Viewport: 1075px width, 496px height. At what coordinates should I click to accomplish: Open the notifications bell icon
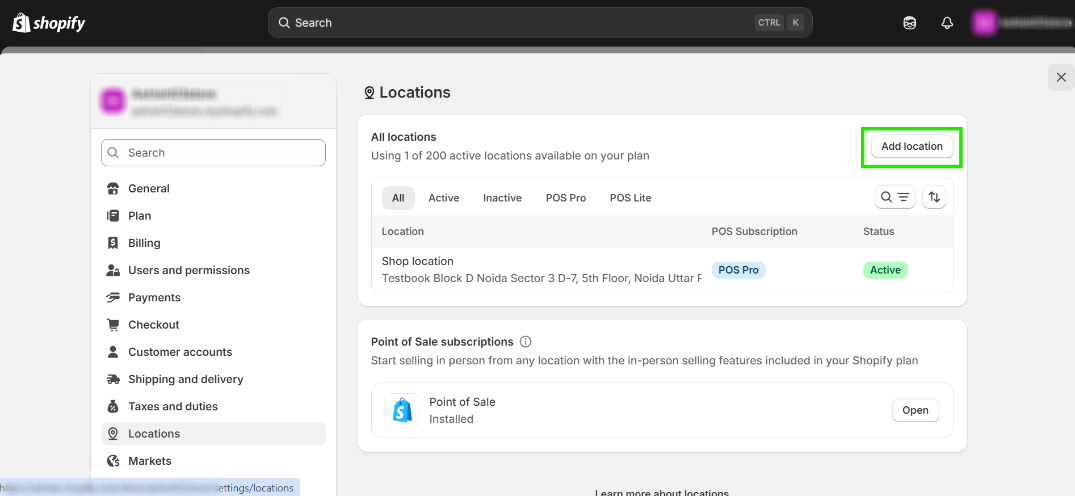947,23
